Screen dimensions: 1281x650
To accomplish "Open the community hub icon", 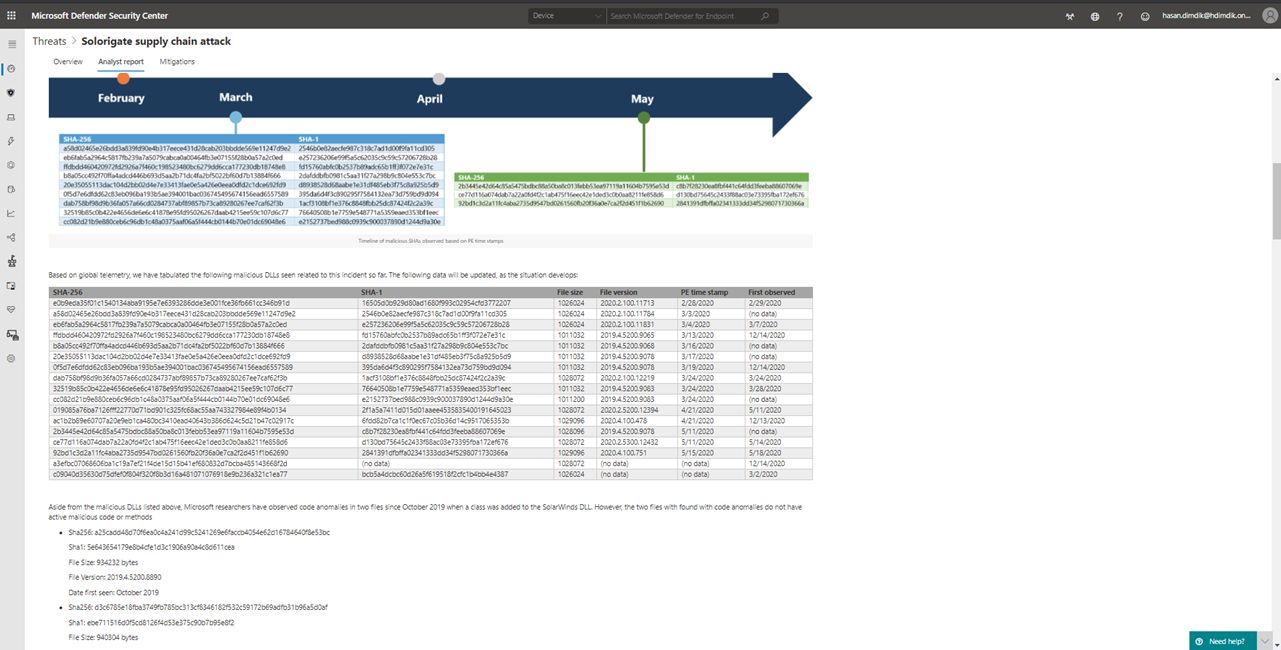I will 1070,16.
